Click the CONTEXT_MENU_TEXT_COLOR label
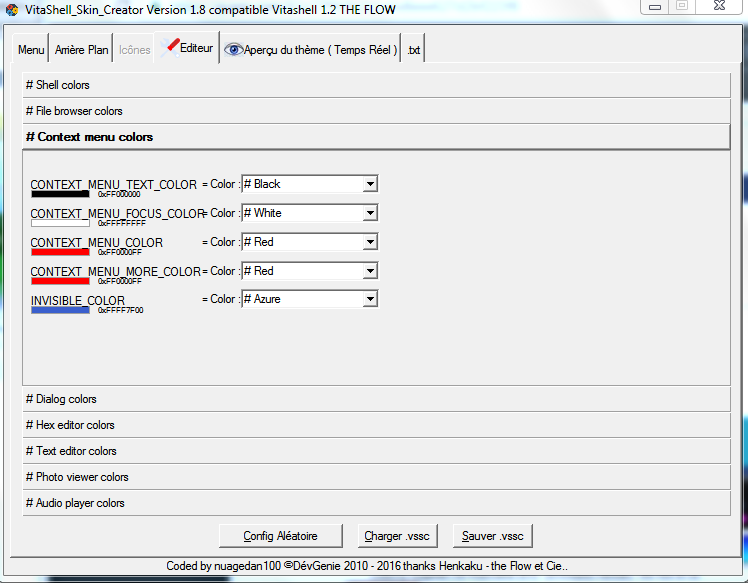Image resolution: width=748 pixels, height=583 pixels. click(114, 185)
